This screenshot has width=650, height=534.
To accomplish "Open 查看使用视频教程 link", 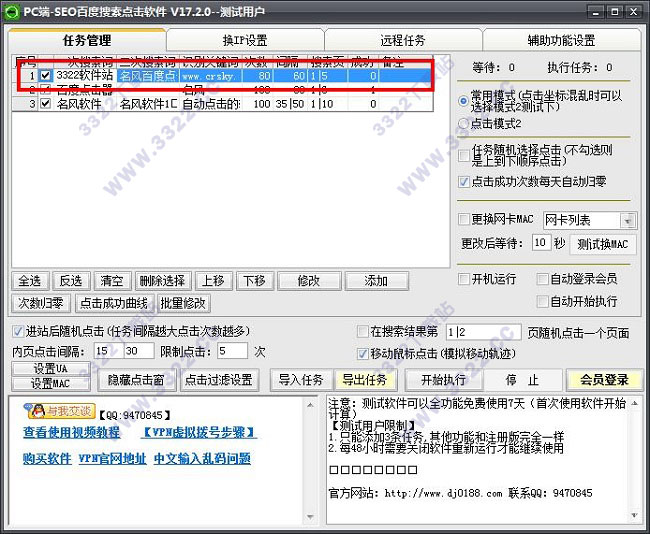I will (x=72, y=432).
